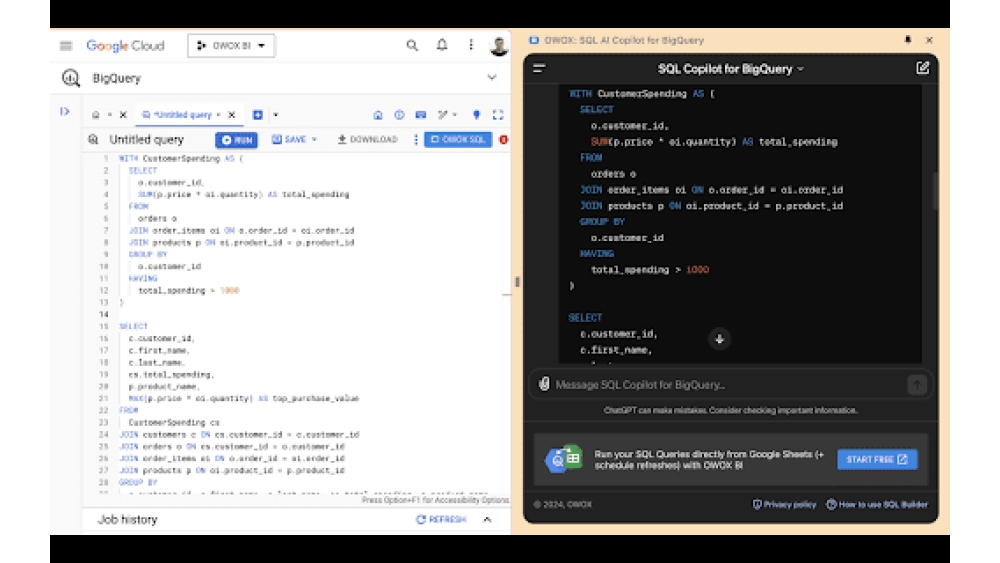
Task: Refresh the Job history
Action: [441, 520]
